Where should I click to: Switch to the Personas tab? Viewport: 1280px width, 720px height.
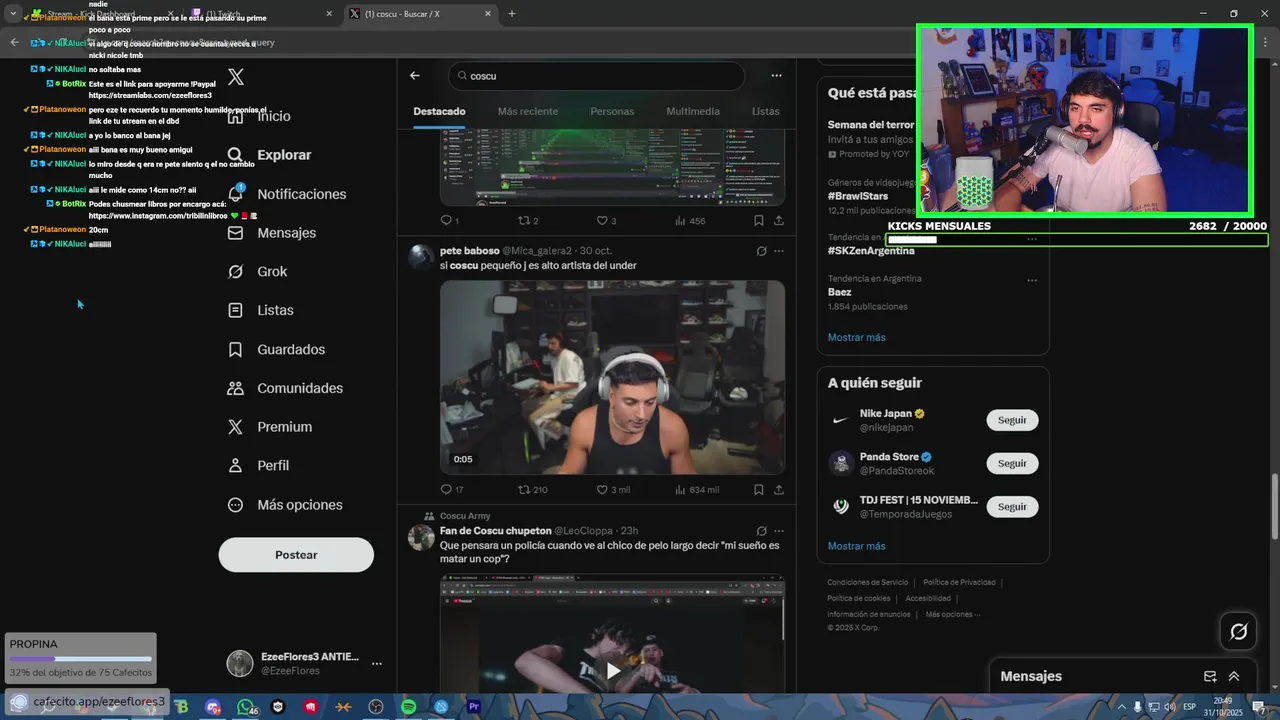coord(612,111)
